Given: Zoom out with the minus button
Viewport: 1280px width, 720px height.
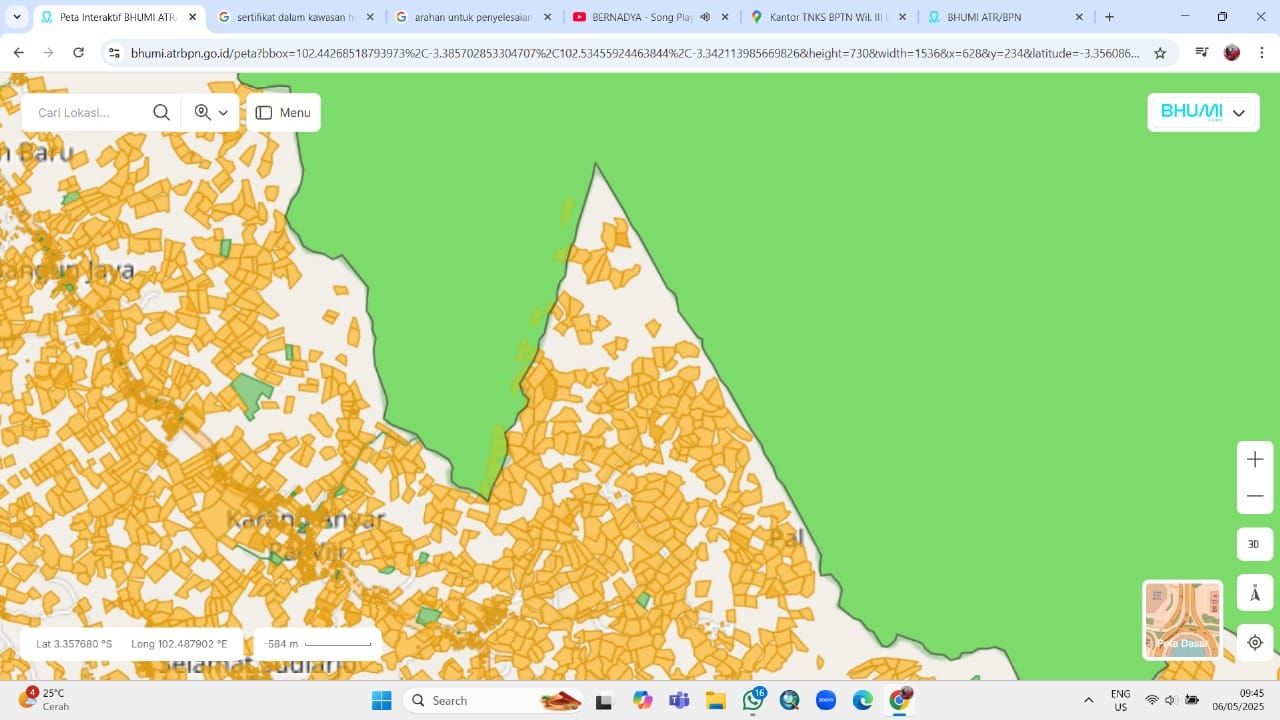Looking at the screenshot, I should pos(1255,496).
